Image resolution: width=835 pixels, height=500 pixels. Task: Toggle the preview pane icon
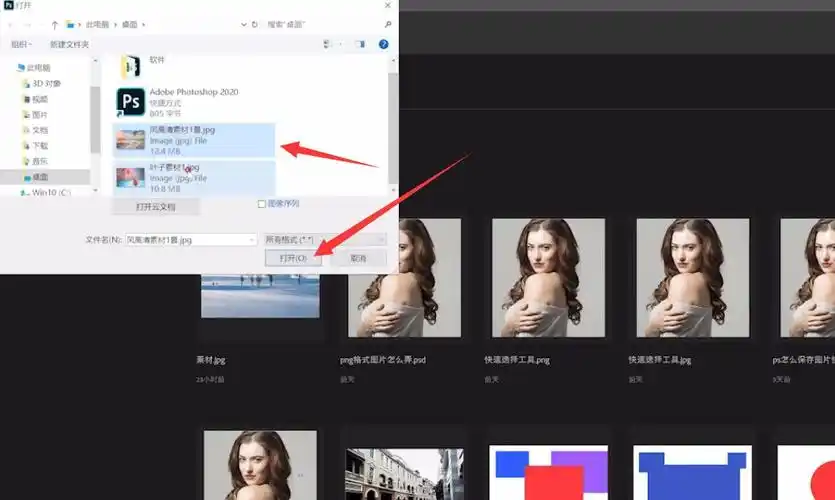(361, 44)
